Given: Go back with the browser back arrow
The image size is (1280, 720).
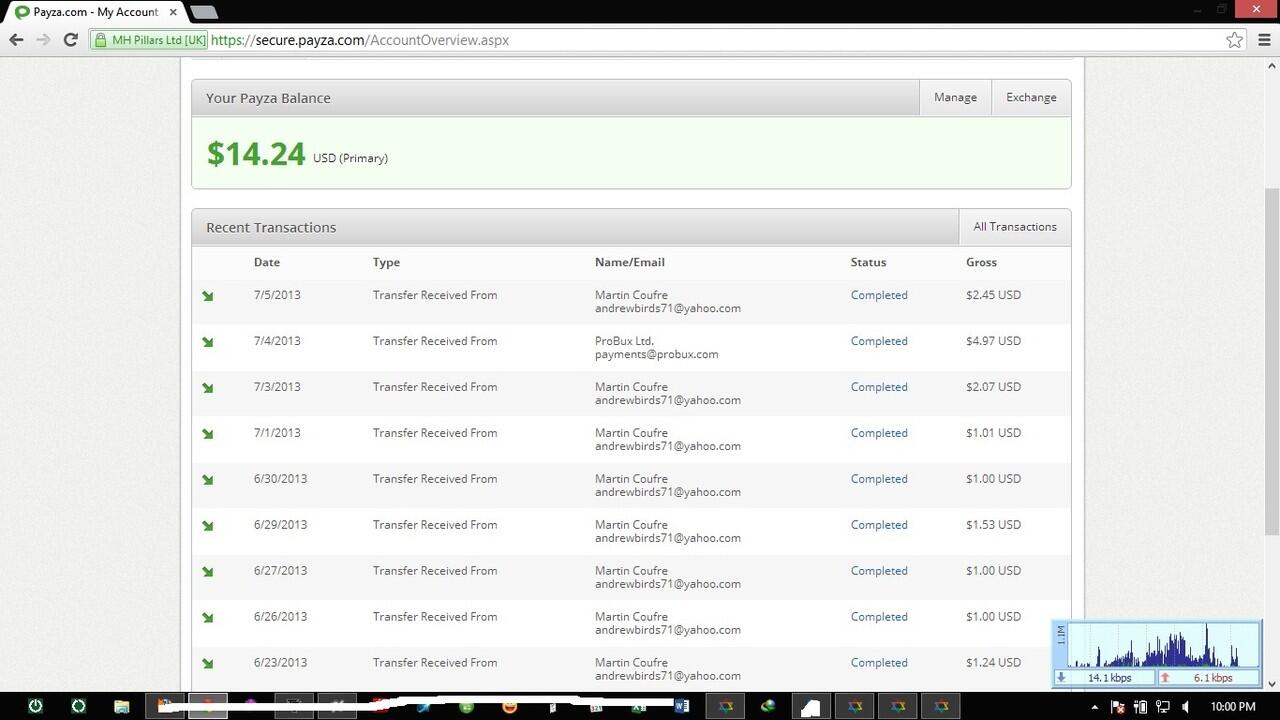Looking at the screenshot, I should (16, 40).
